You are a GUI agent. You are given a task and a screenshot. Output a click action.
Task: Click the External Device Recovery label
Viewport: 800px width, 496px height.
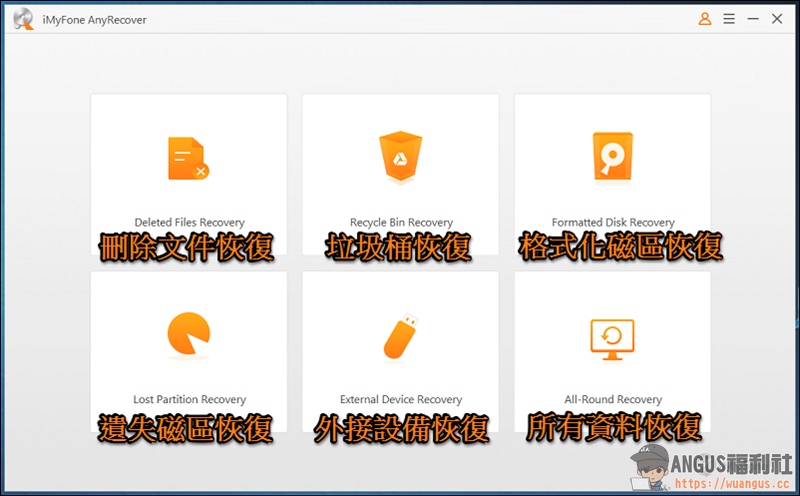tap(401, 400)
